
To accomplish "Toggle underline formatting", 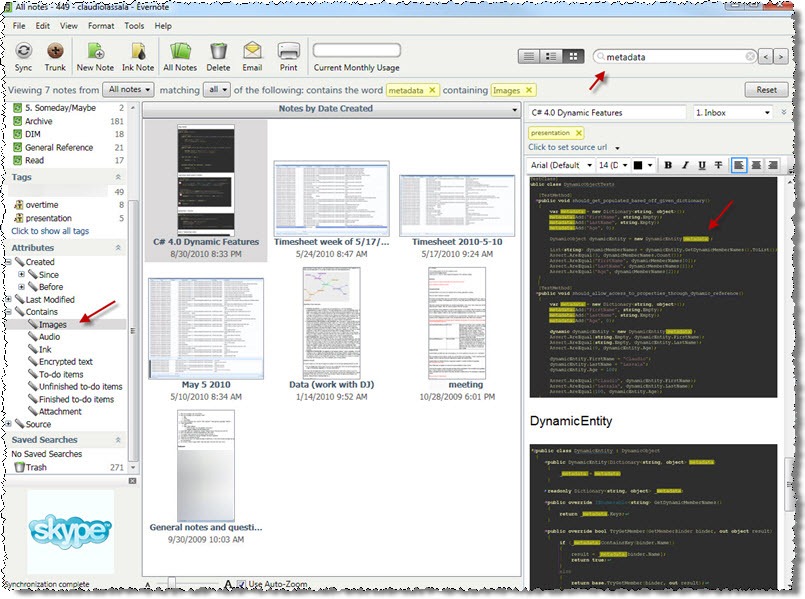I will (702, 165).
